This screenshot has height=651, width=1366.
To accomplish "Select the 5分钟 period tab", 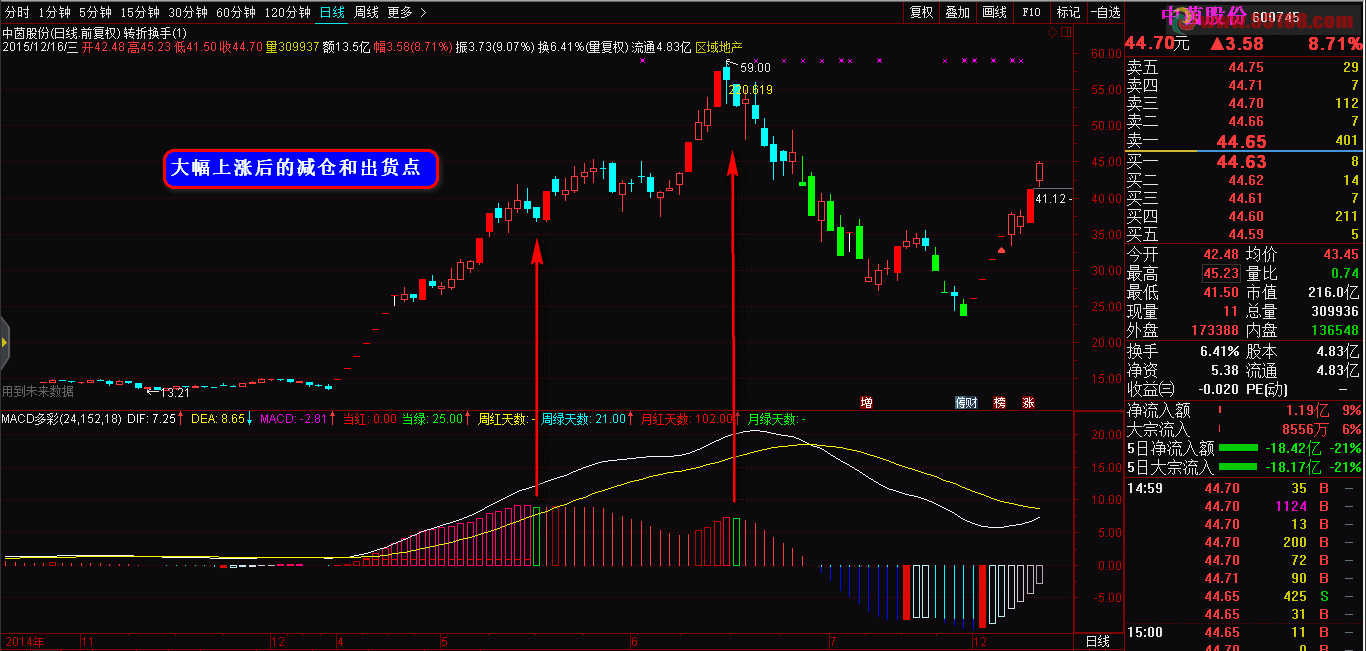I will [x=95, y=12].
